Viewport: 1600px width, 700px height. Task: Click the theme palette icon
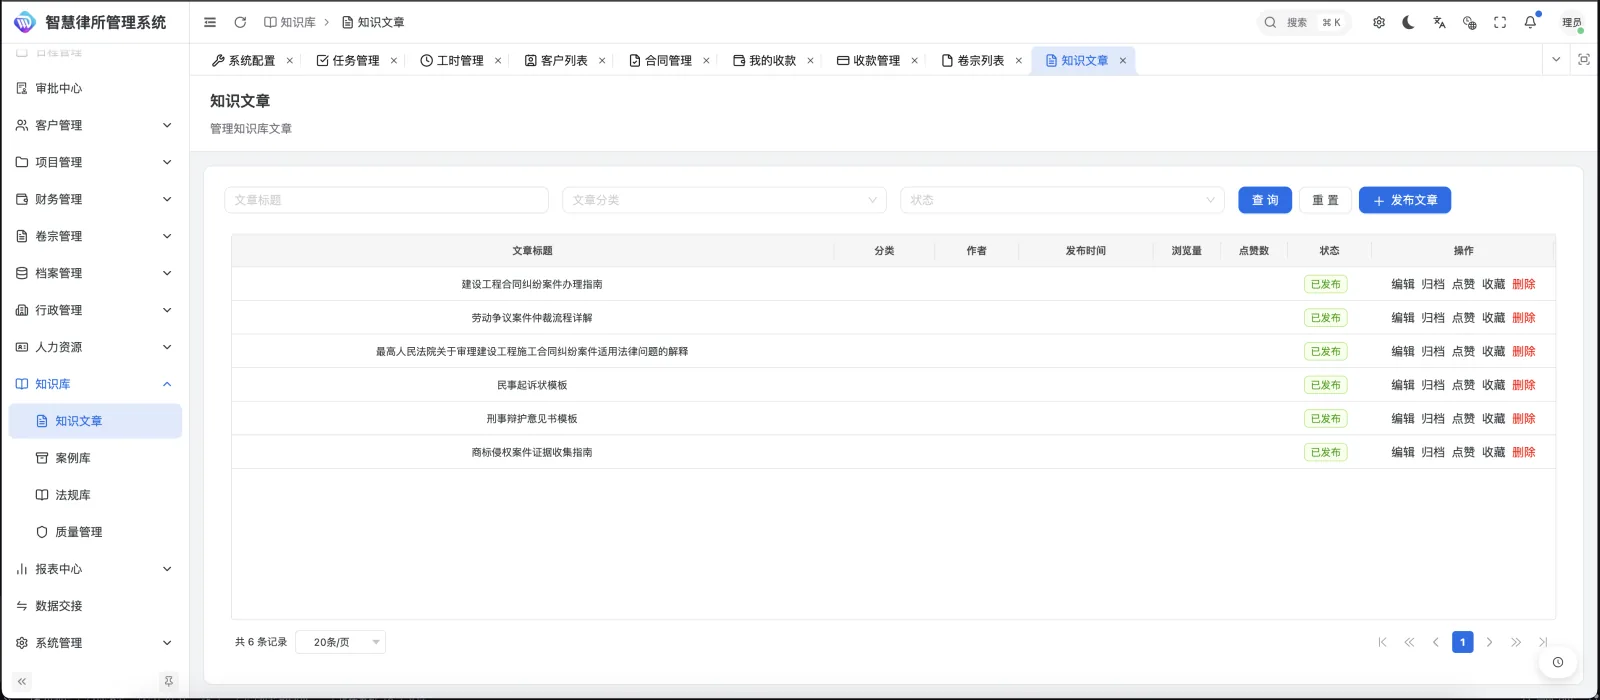1469,22
